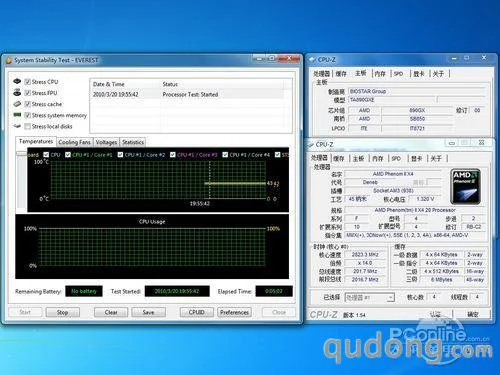Screen dimensions: 500x375
Task: Click the CPU chip icon beside Stress CPU
Action: click(x=17, y=81)
